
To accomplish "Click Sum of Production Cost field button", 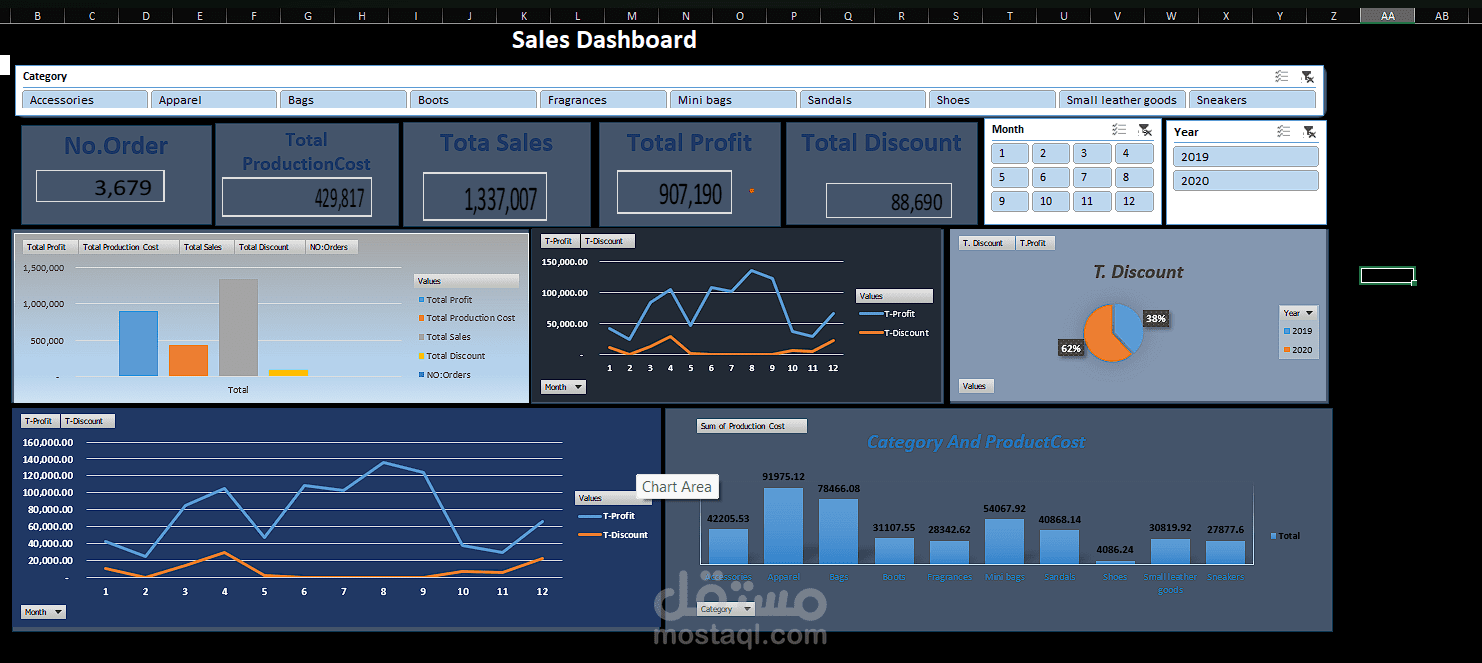I will [x=751, y=426].
